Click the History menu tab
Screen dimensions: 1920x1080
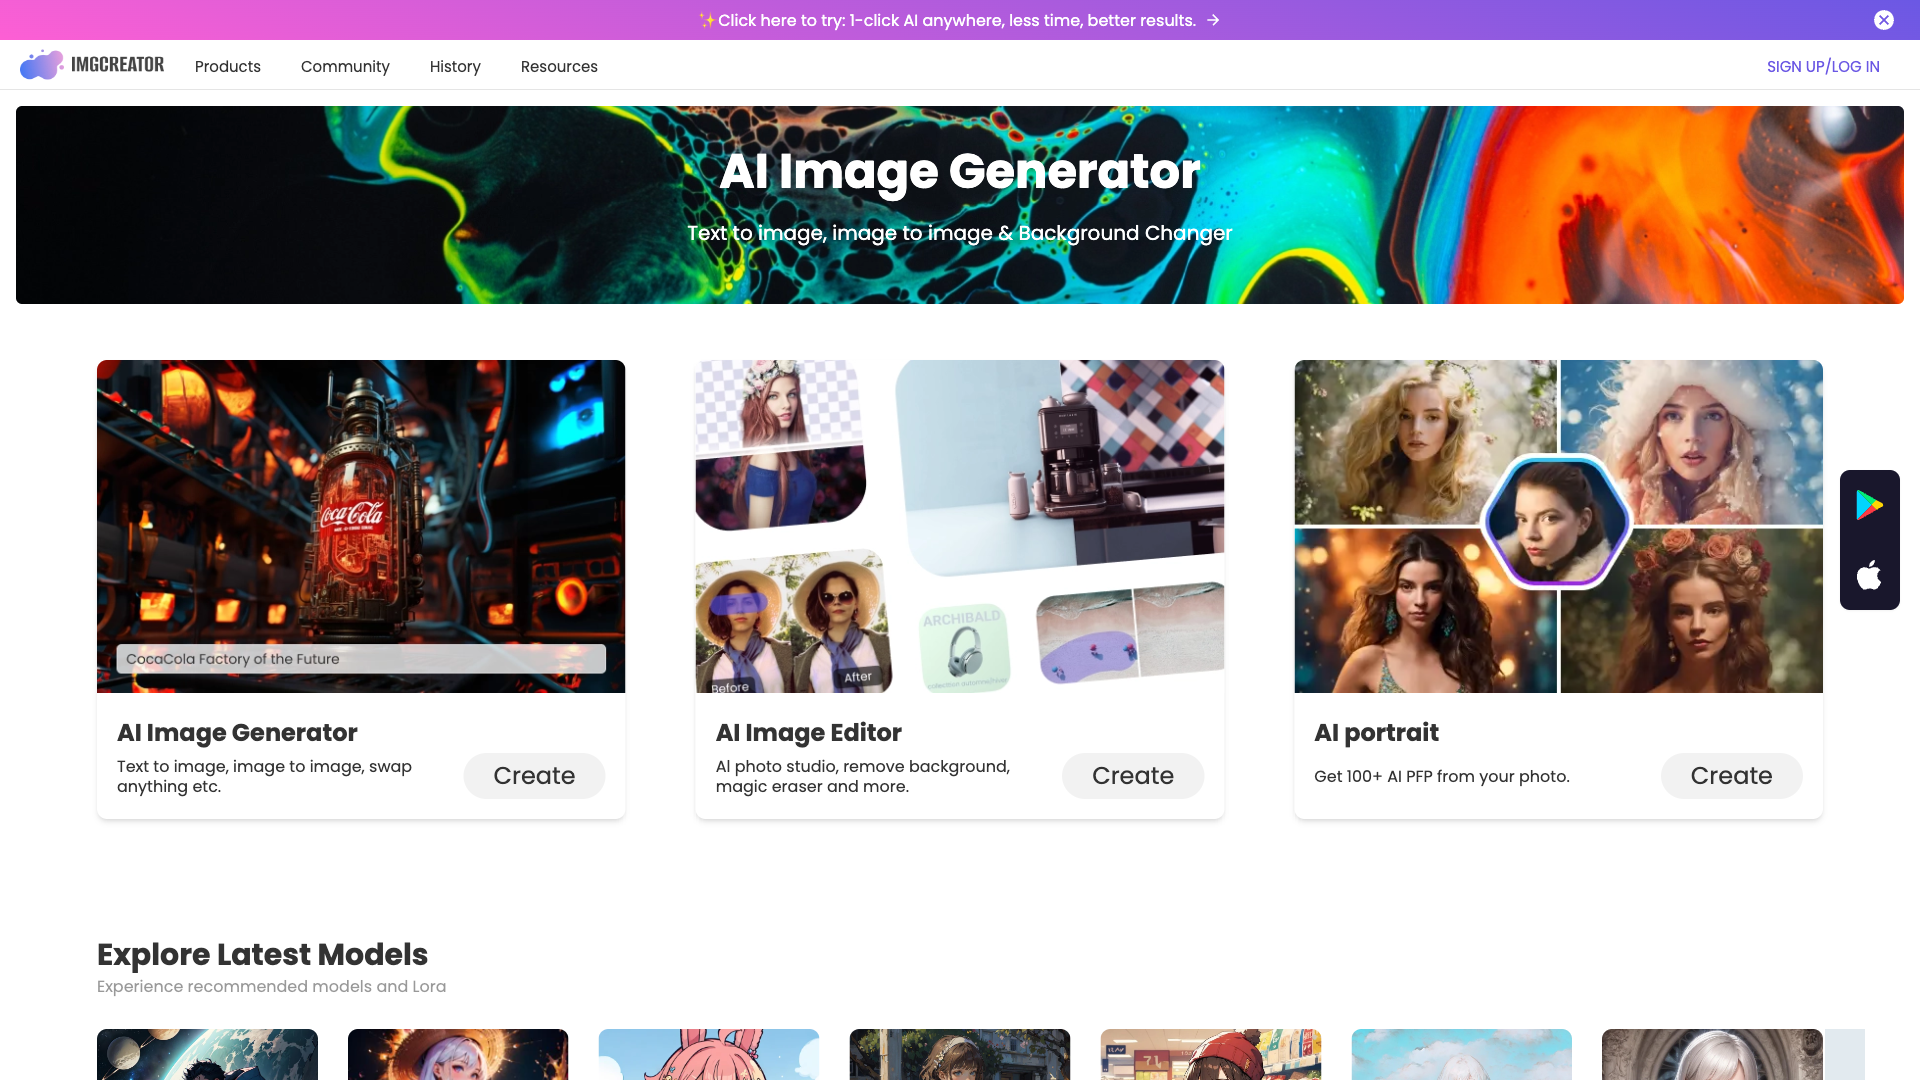[x=455, y=66]
